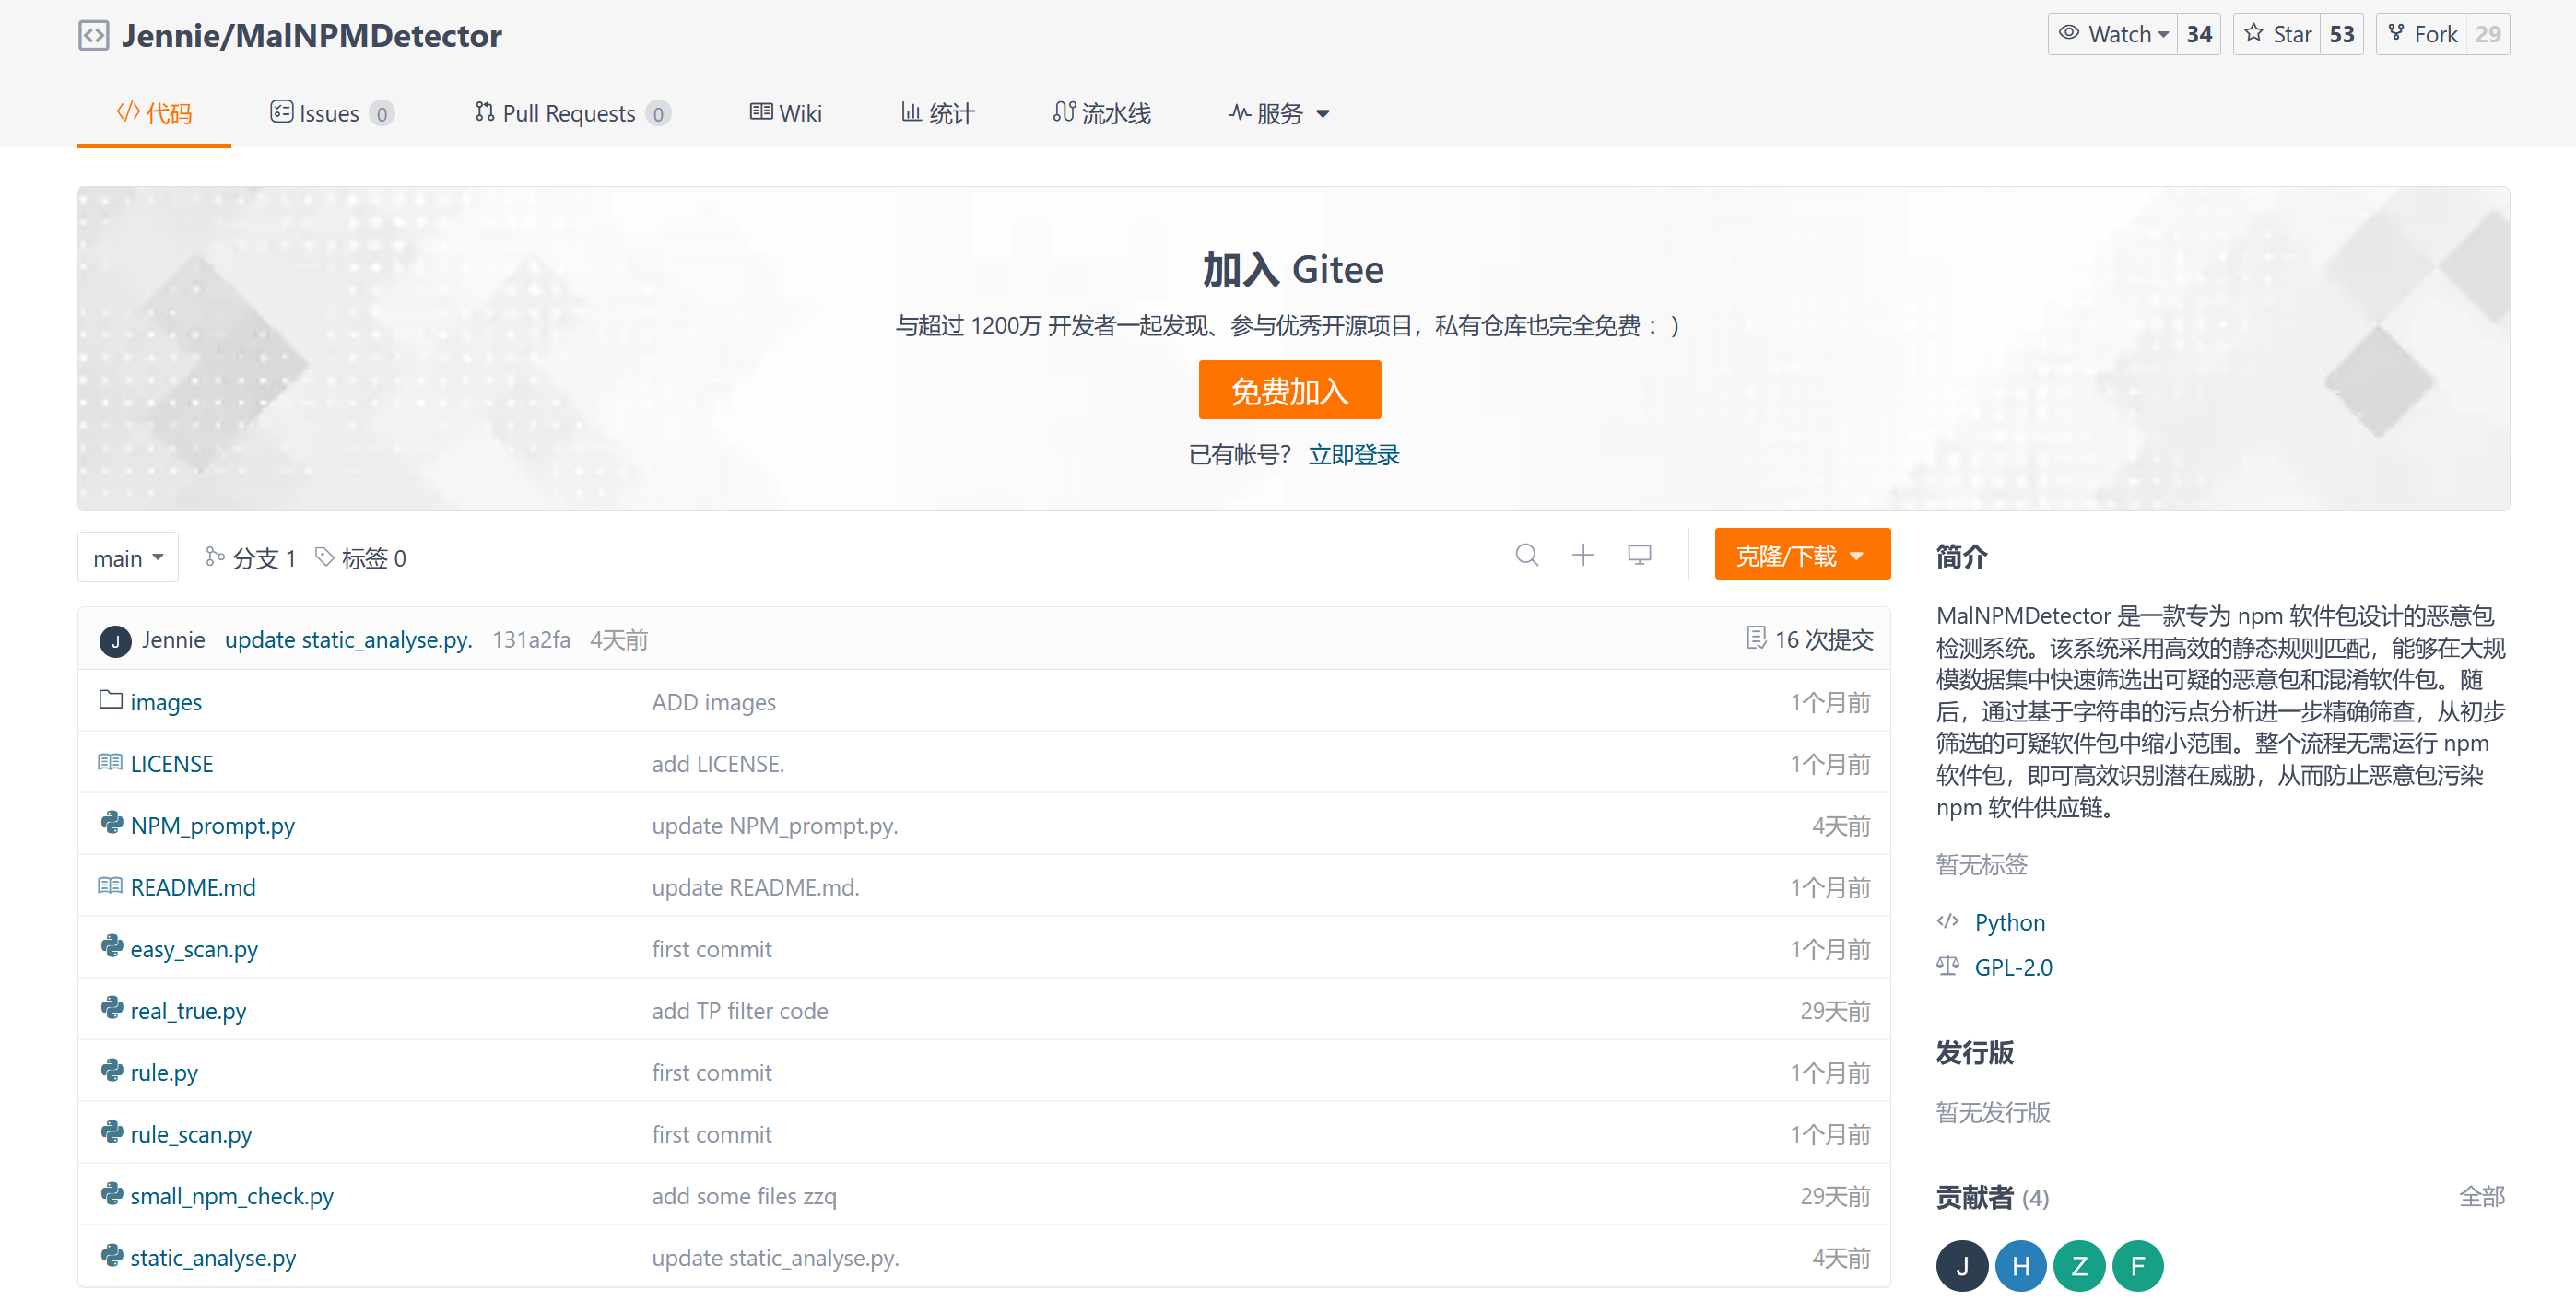Open the latest commit 'update static_analyse.py.' link
The width and height of the screenshot is (2576, 1313).
pyautogui.click(x=348, y=640)
